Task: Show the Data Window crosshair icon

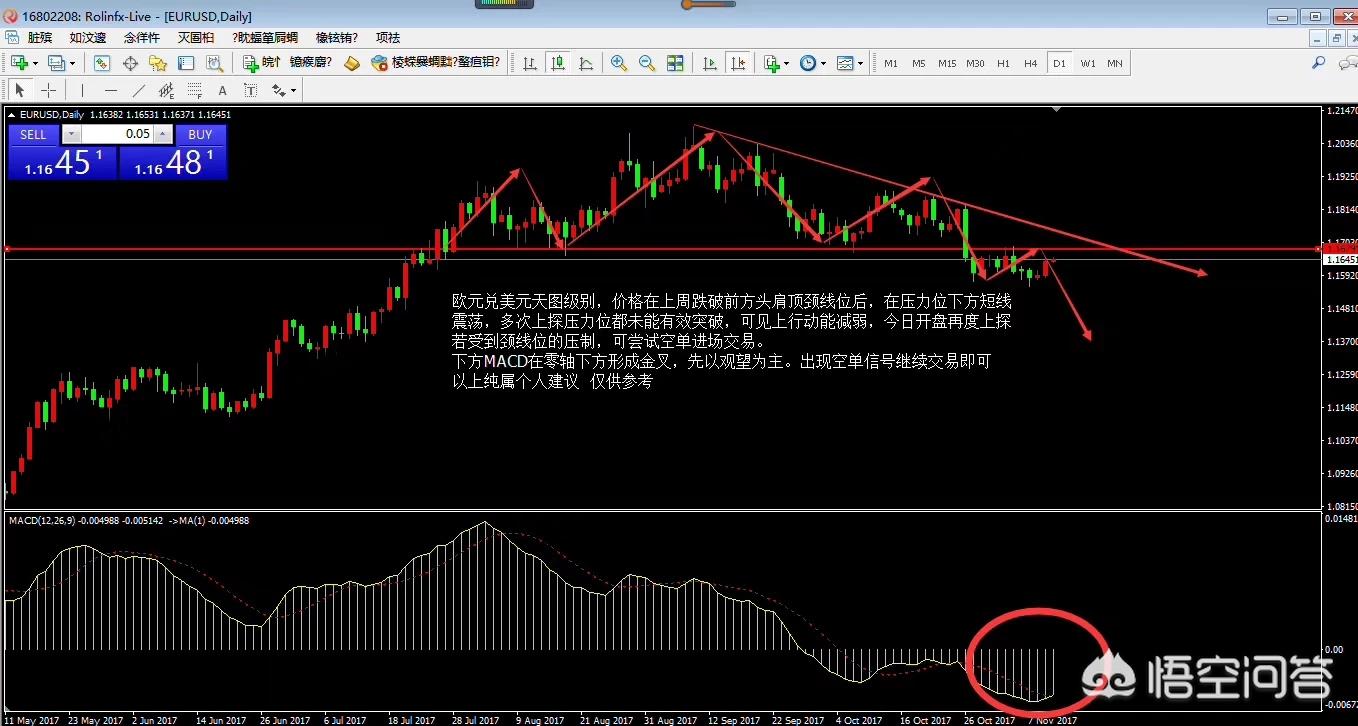Action: (130, 63)
